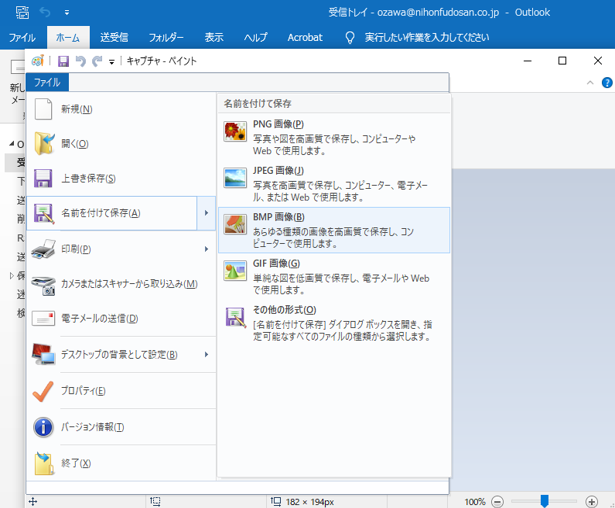Choose その他の形式(O) option
This screenshot has height=508, width=615.
[334, 323]
